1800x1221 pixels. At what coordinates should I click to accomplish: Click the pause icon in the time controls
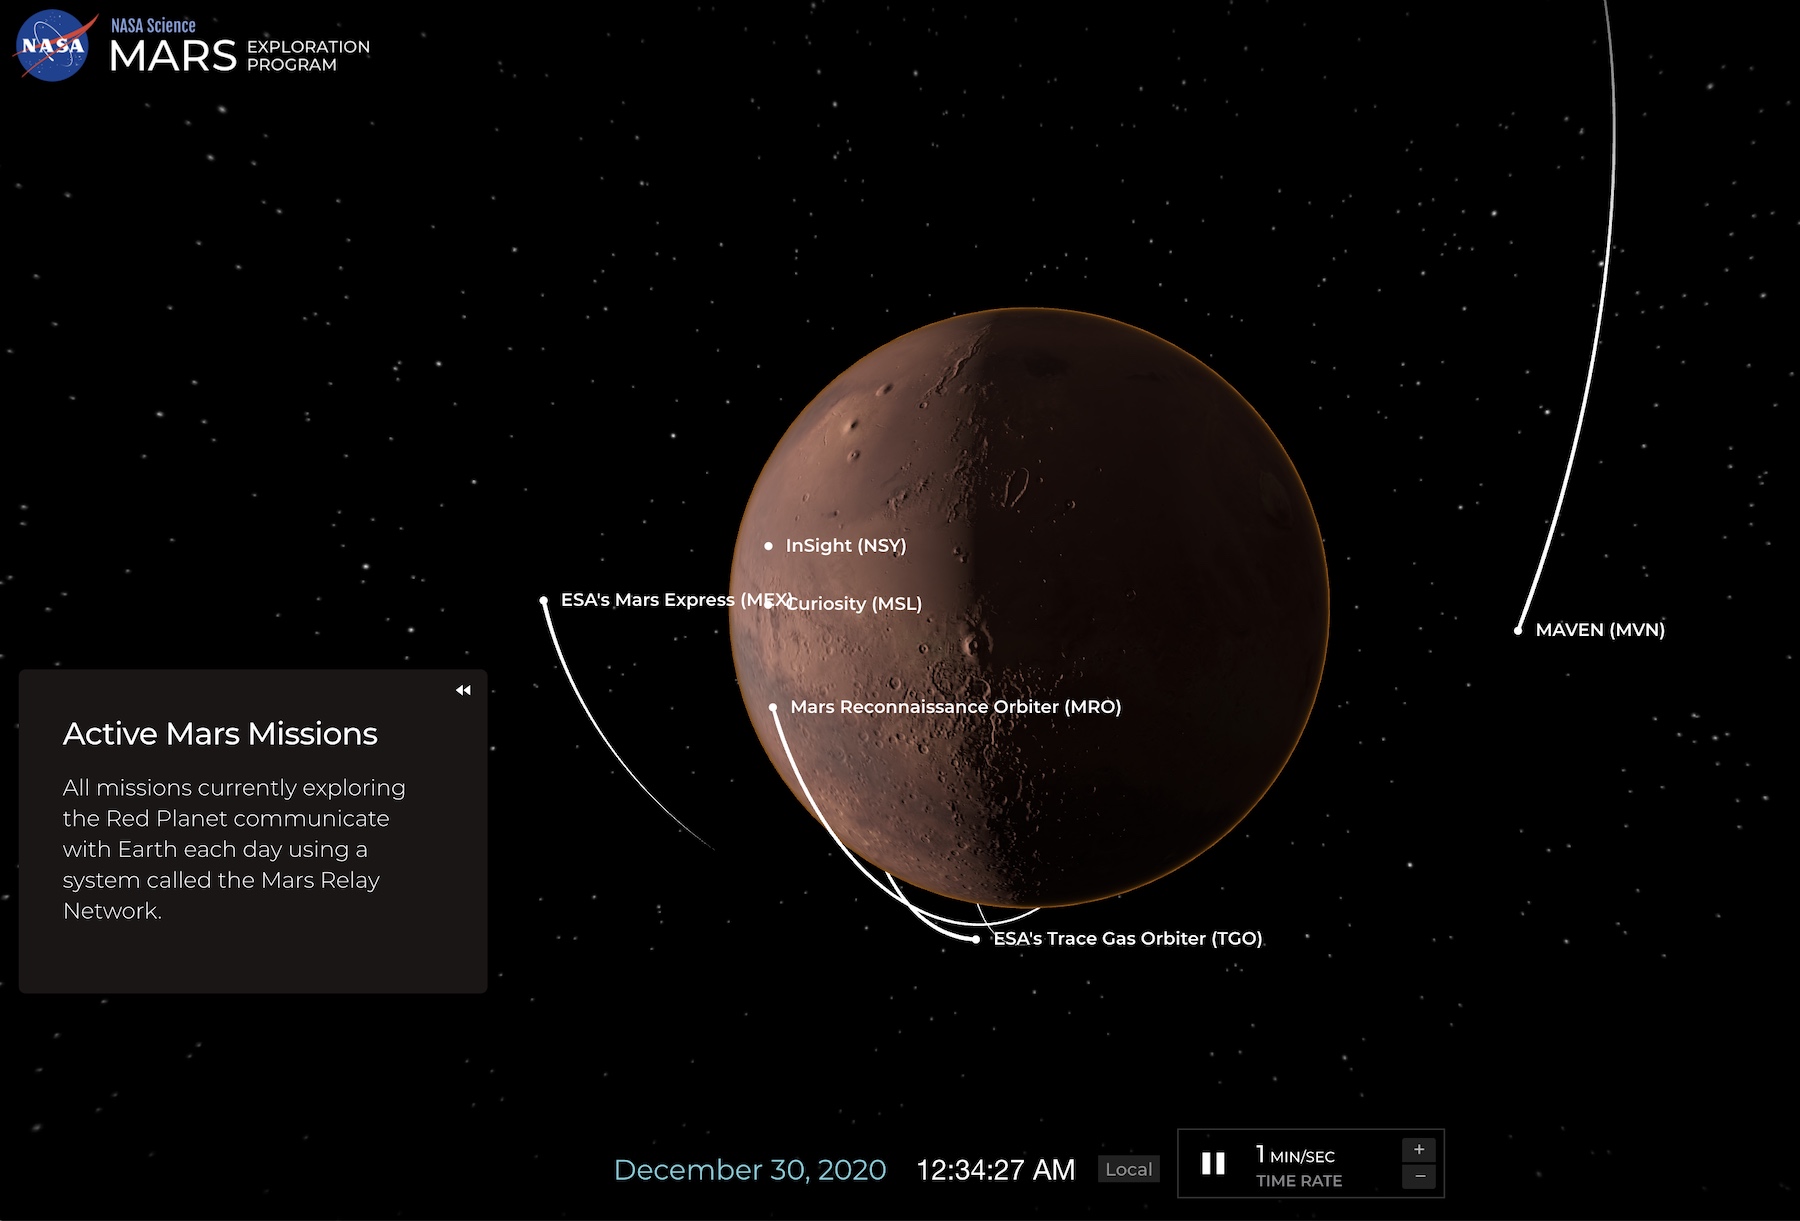(1213, 1162)
